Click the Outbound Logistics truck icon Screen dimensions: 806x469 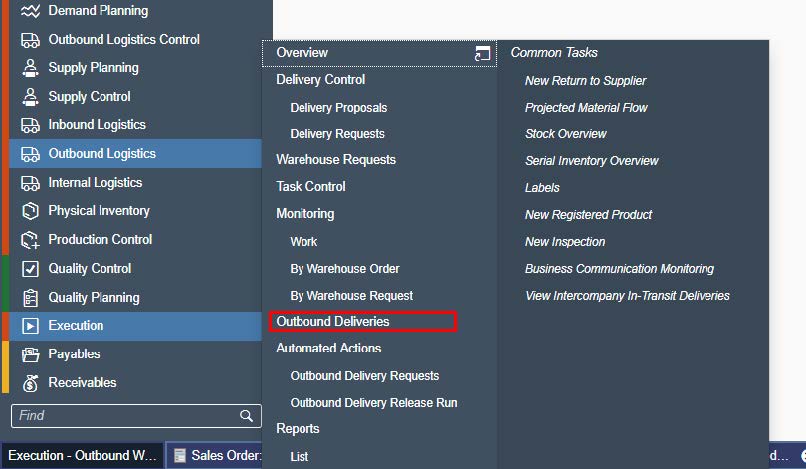tap(30, 154)
